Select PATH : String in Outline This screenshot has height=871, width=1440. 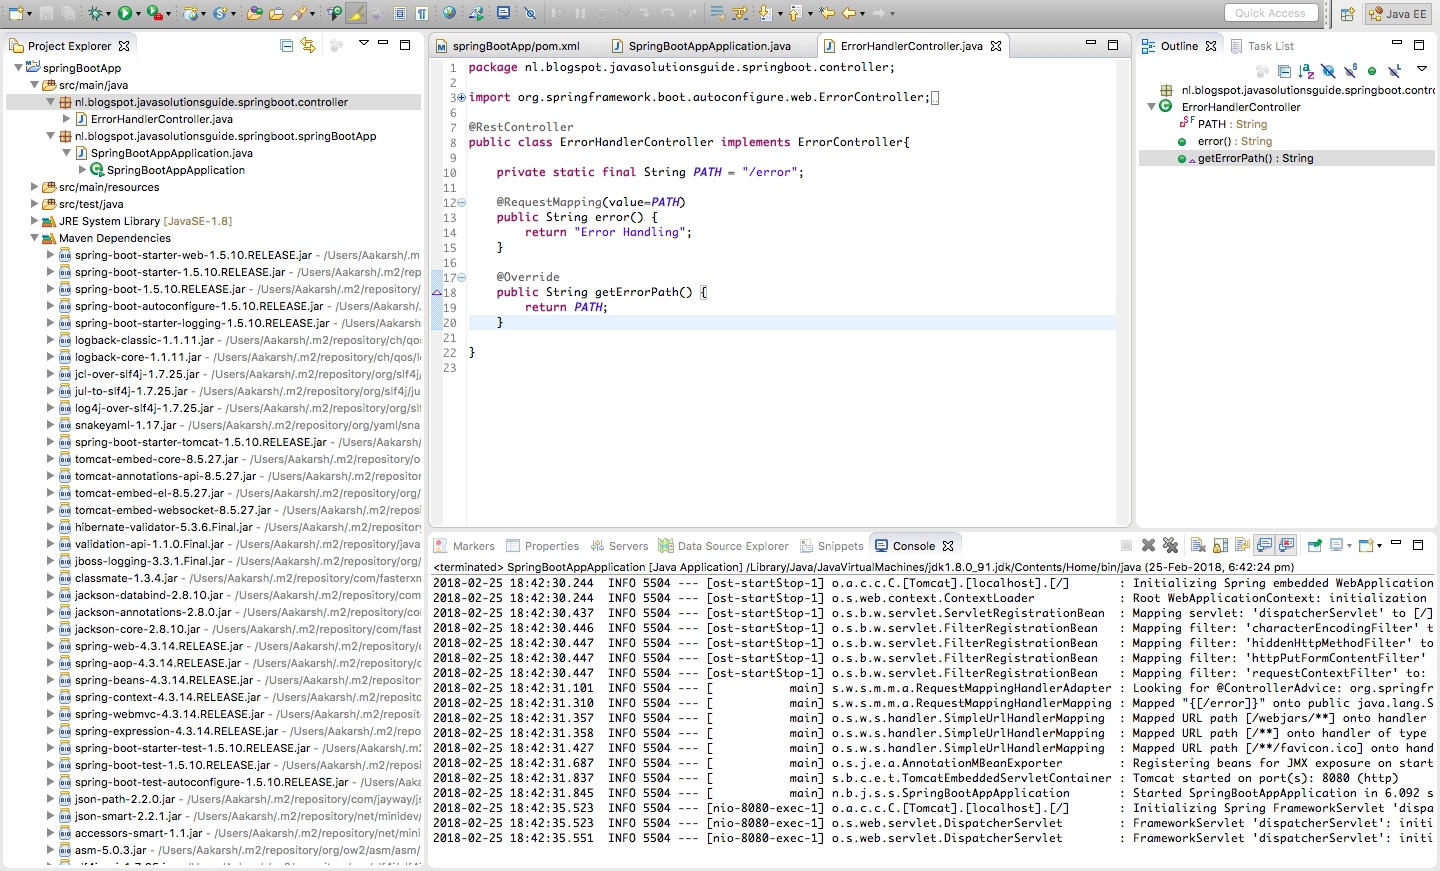coord(1232,124)
